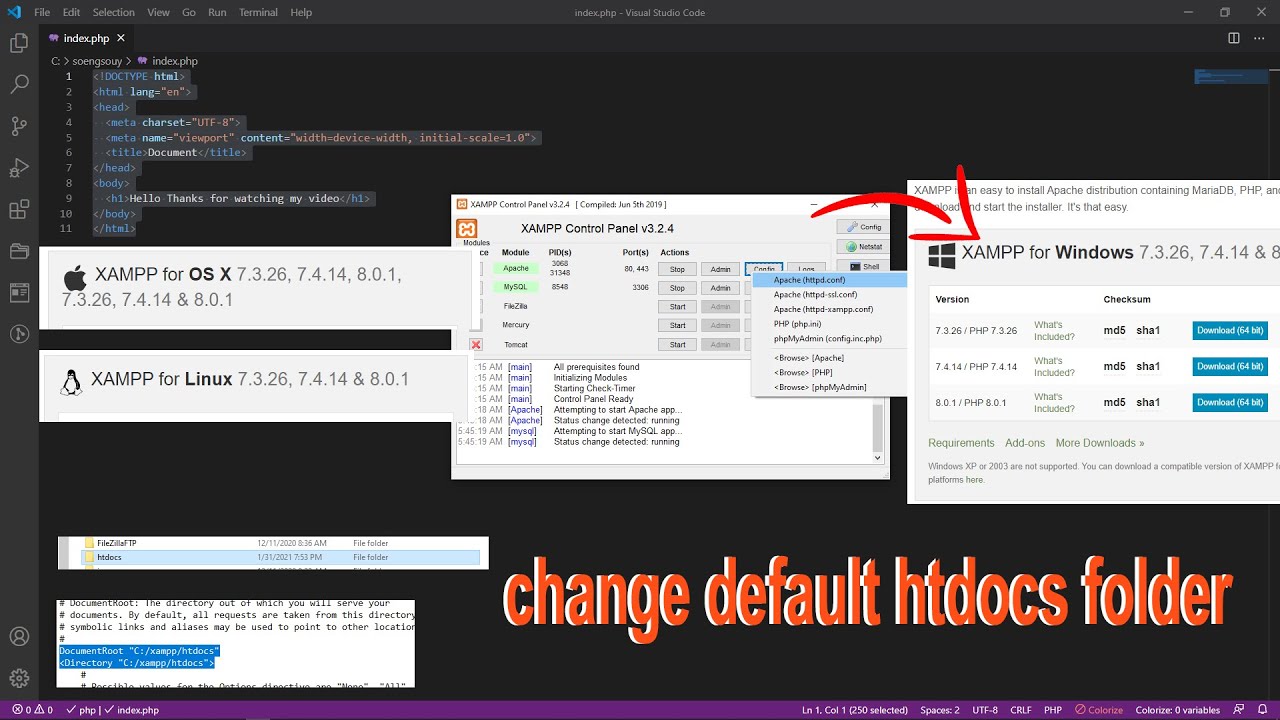
Task: Open the Git Graph activity bar icon
Action: [x=18, y=334]
